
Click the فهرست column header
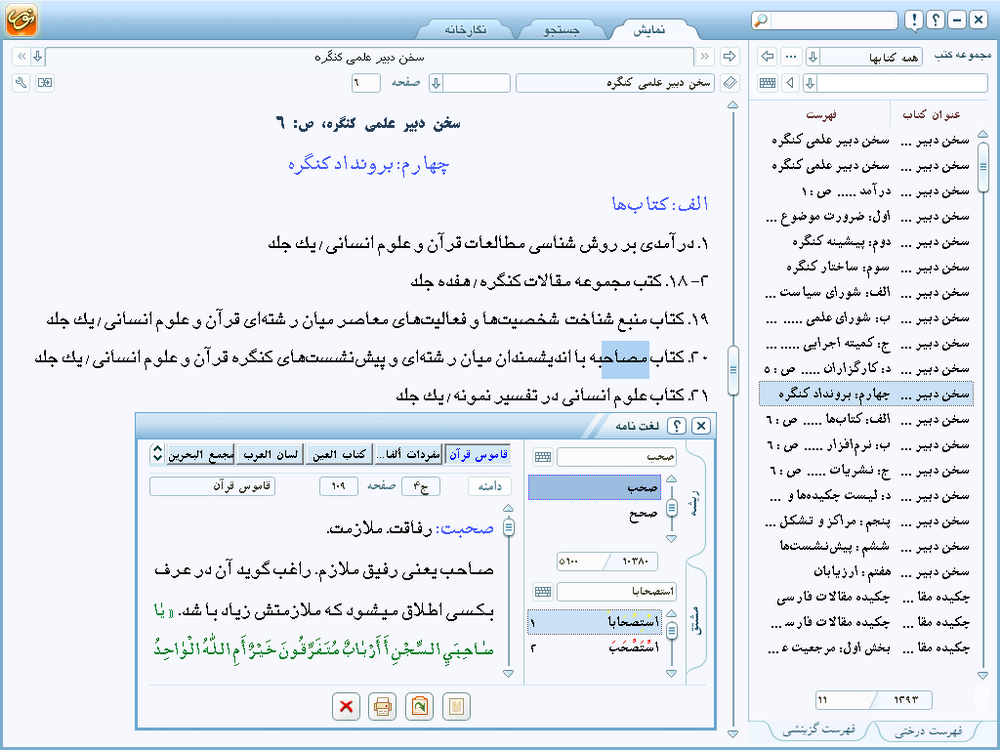point(821,114)
